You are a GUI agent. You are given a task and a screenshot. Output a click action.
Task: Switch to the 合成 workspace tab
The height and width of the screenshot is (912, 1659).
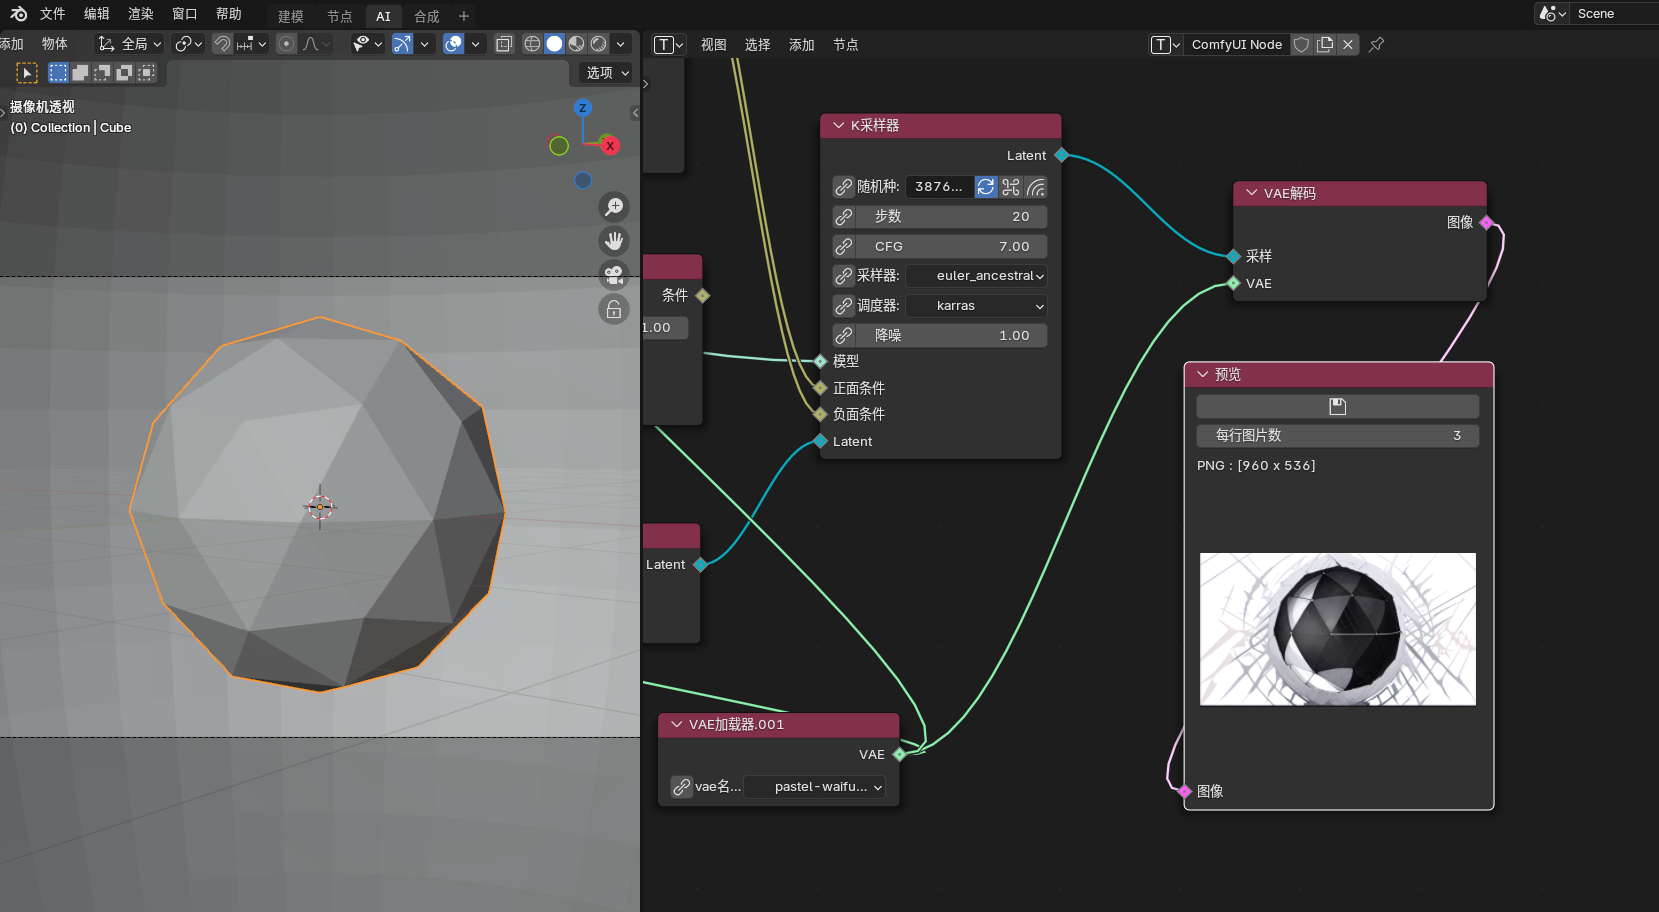427,16
